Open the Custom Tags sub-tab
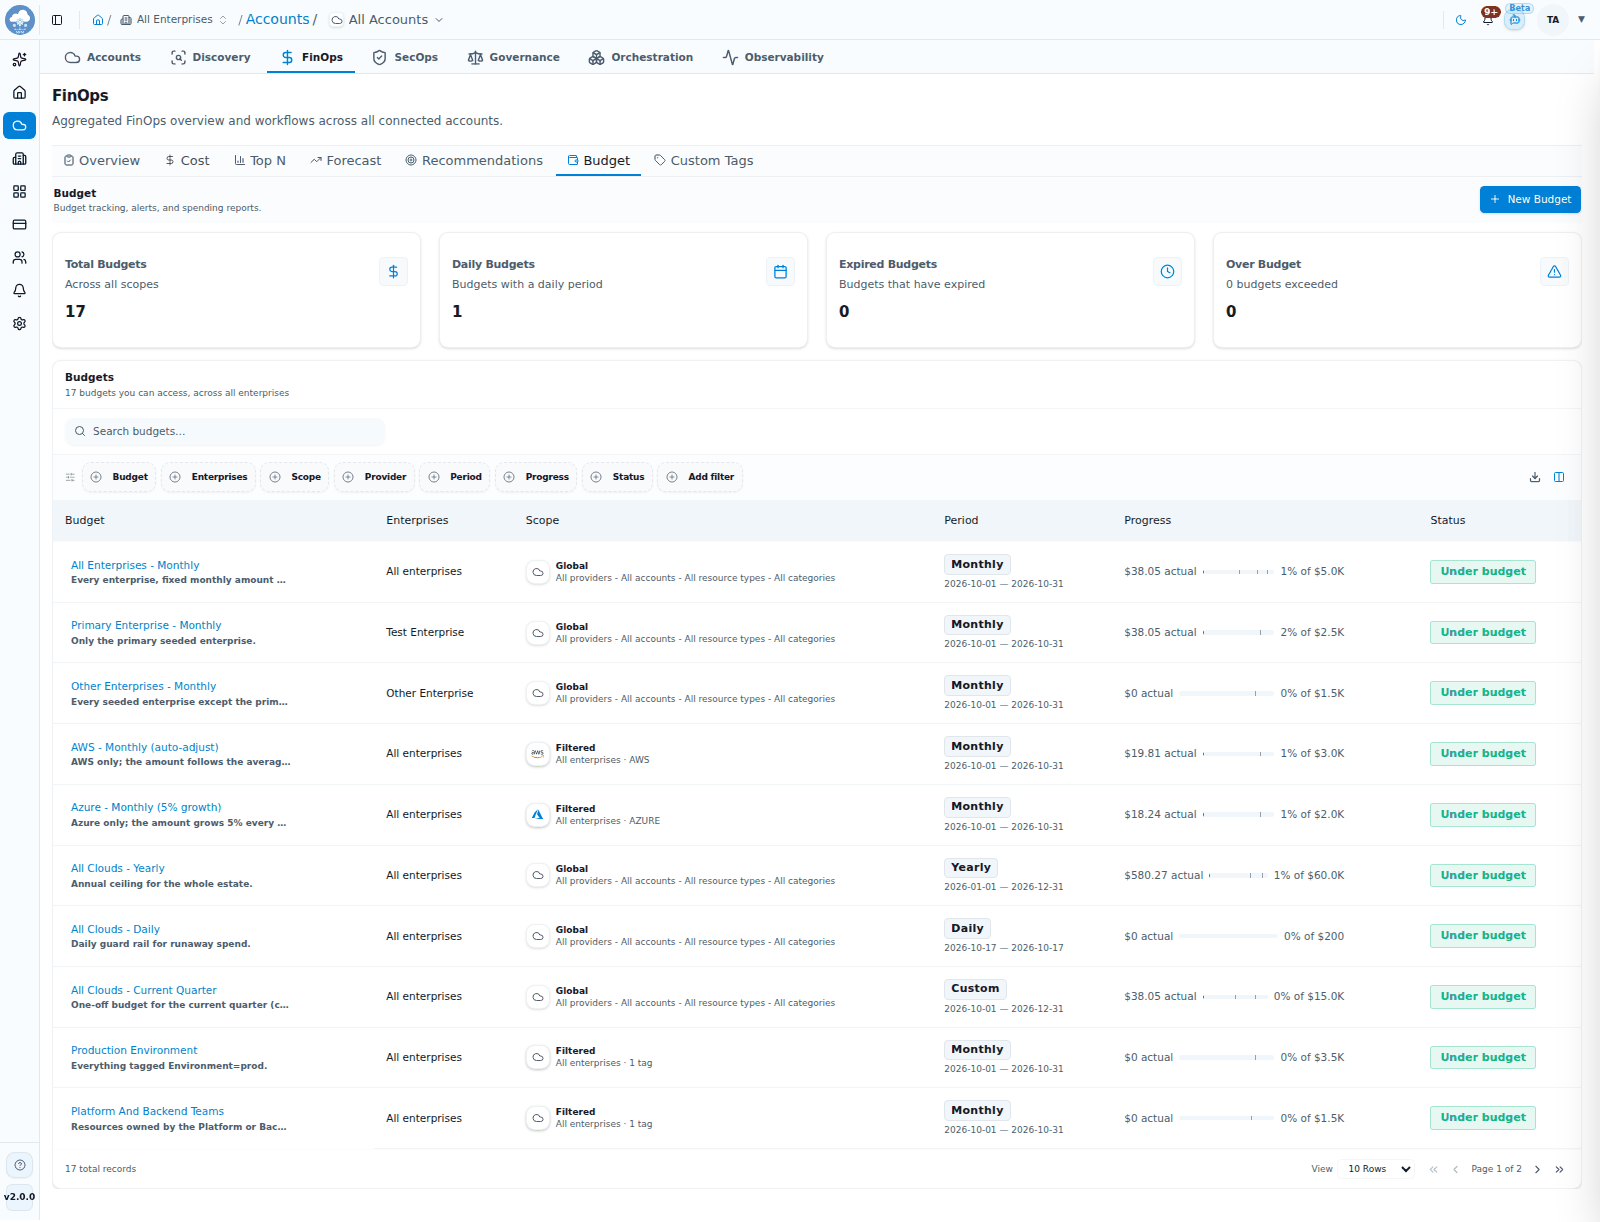Image resolution: width=1600 pixels, height=1222 pixels. tap(704, 161)
